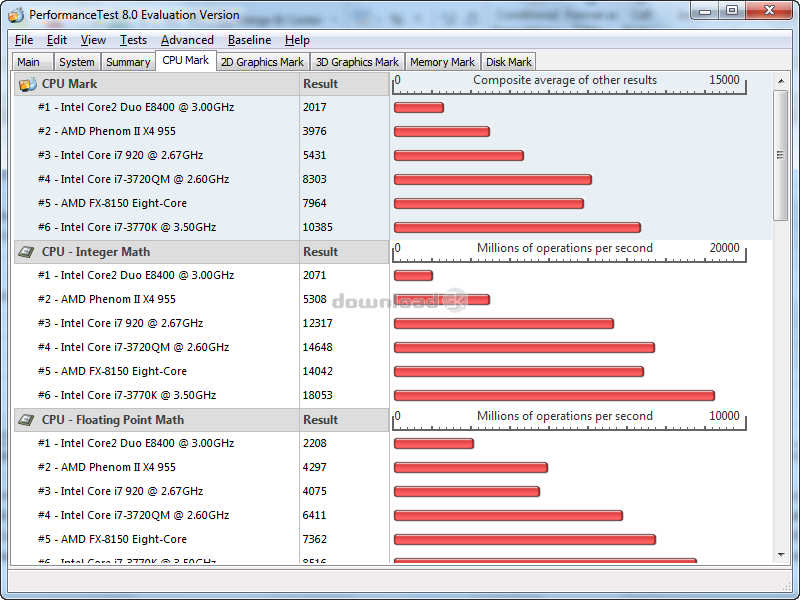The image size is (800, 600).
Task: Click the 7362 Floating Point result value
Action: pos(314,539)
